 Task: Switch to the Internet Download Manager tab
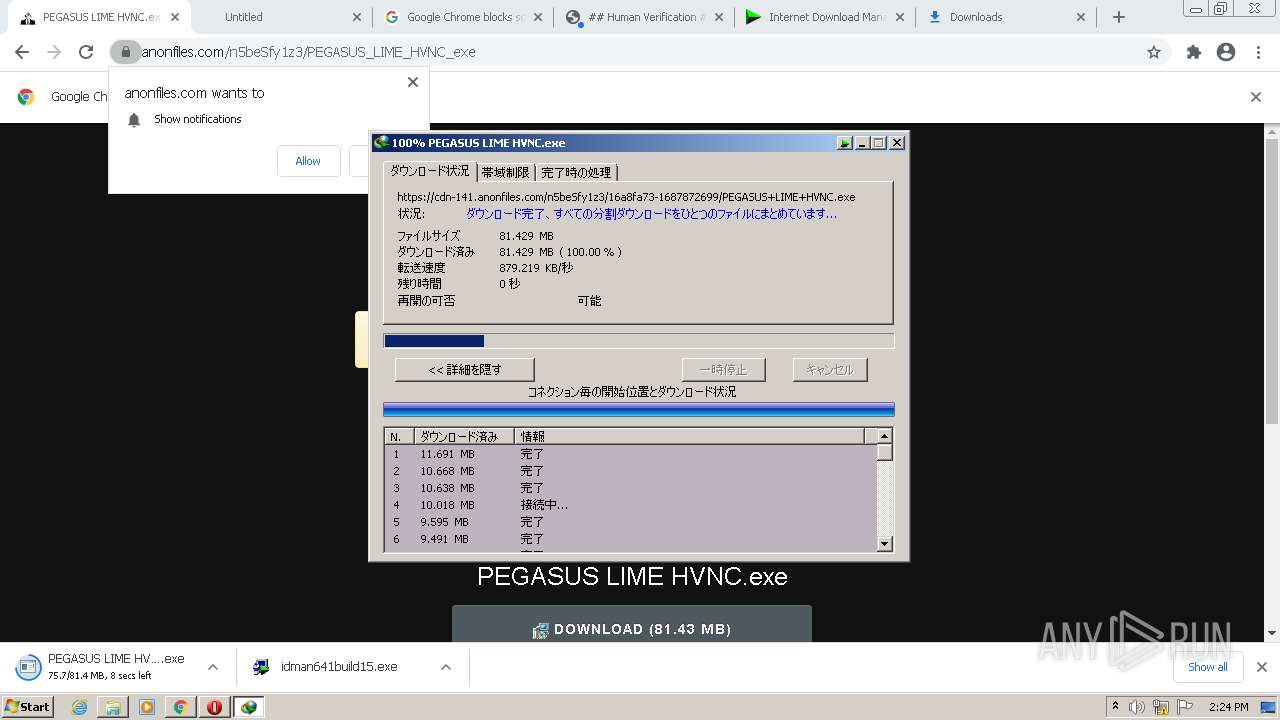pos(826,17)
